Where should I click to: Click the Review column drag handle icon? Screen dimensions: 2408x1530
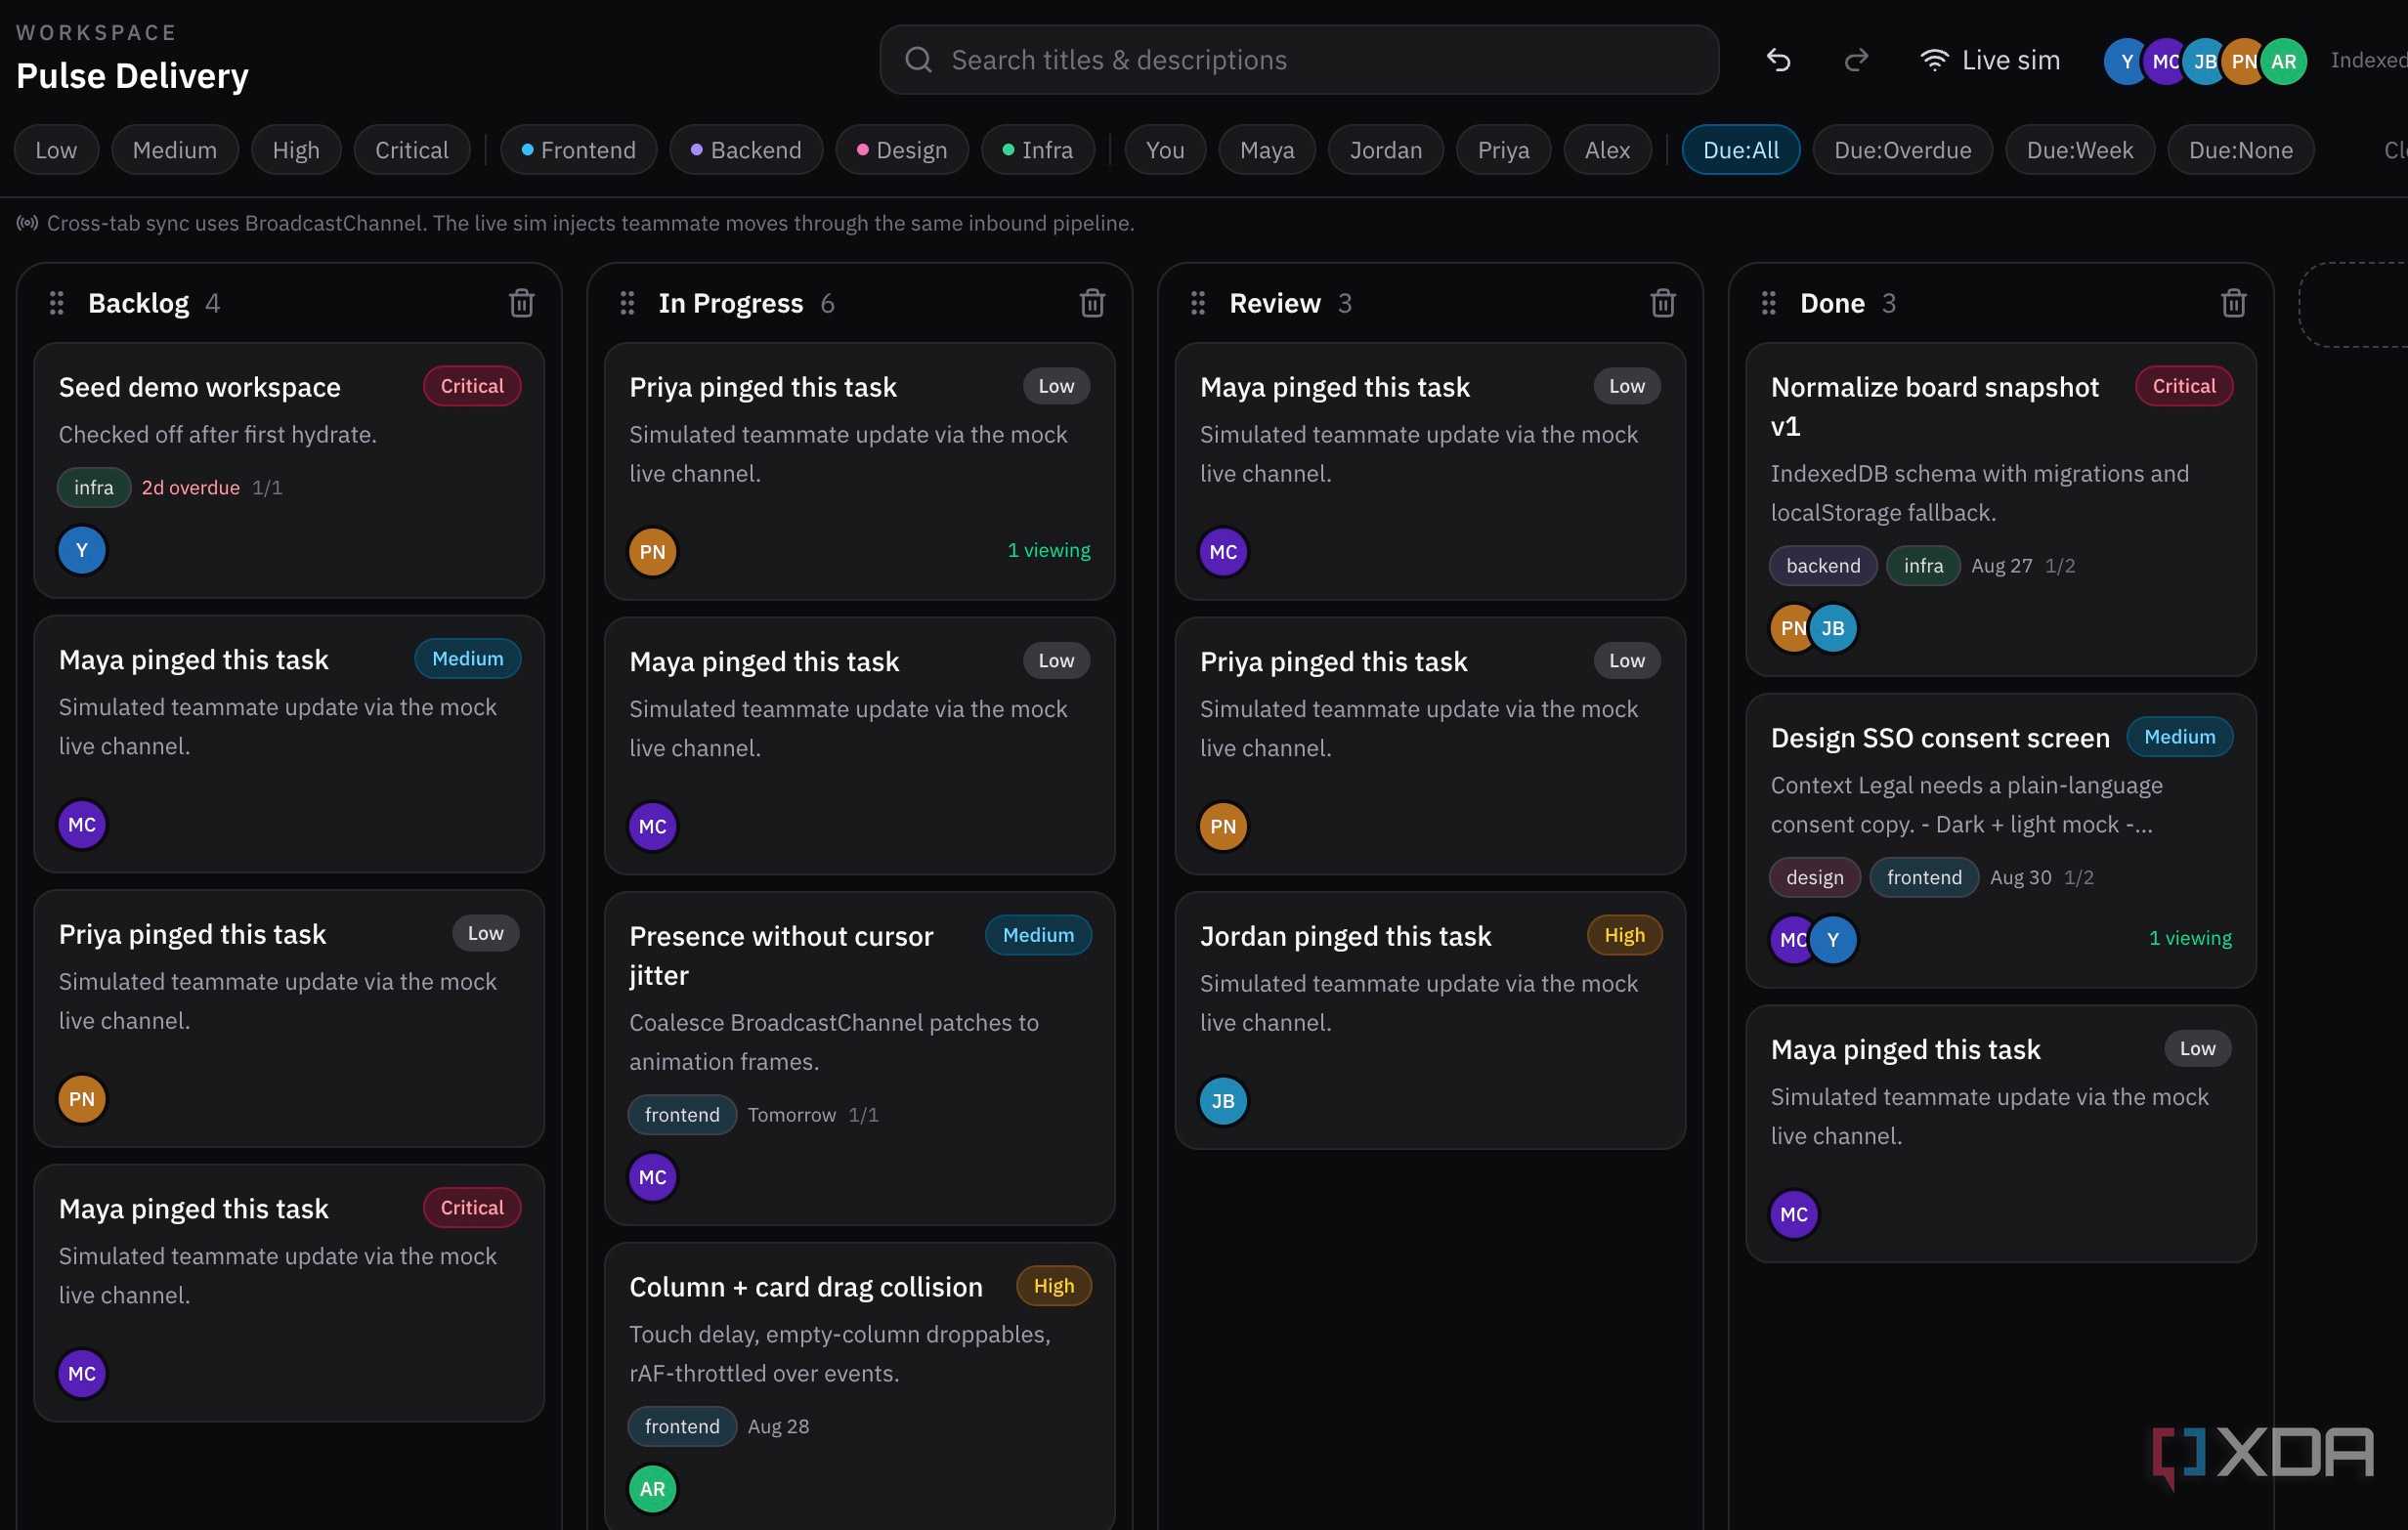(x=1198, y=303)
